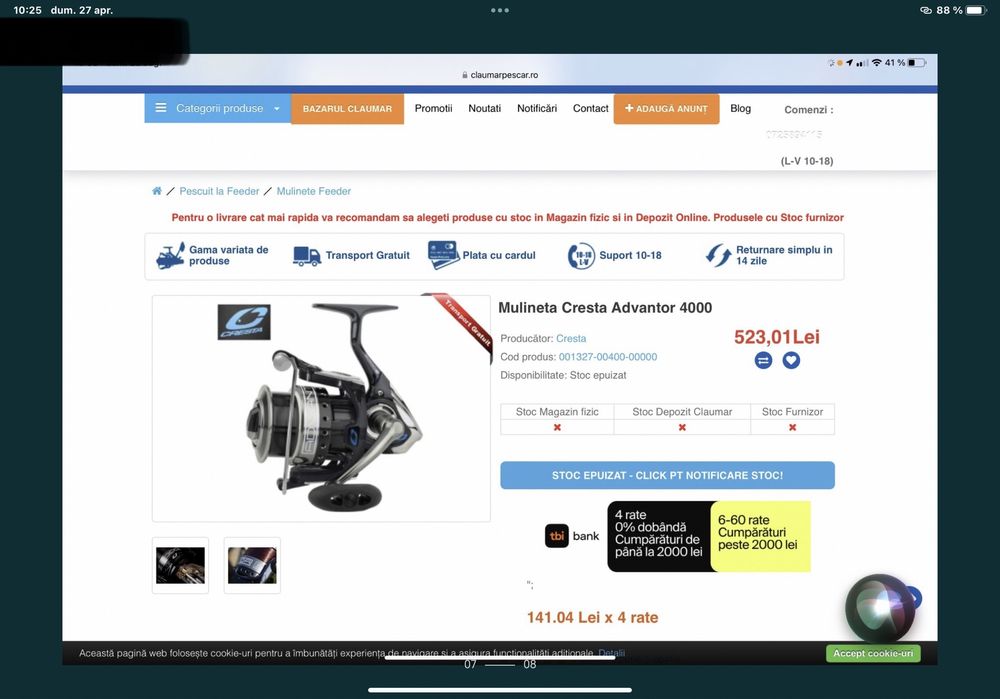Select the second reel thumbnail
This screenshot has height=699, width=1000.
252,565
